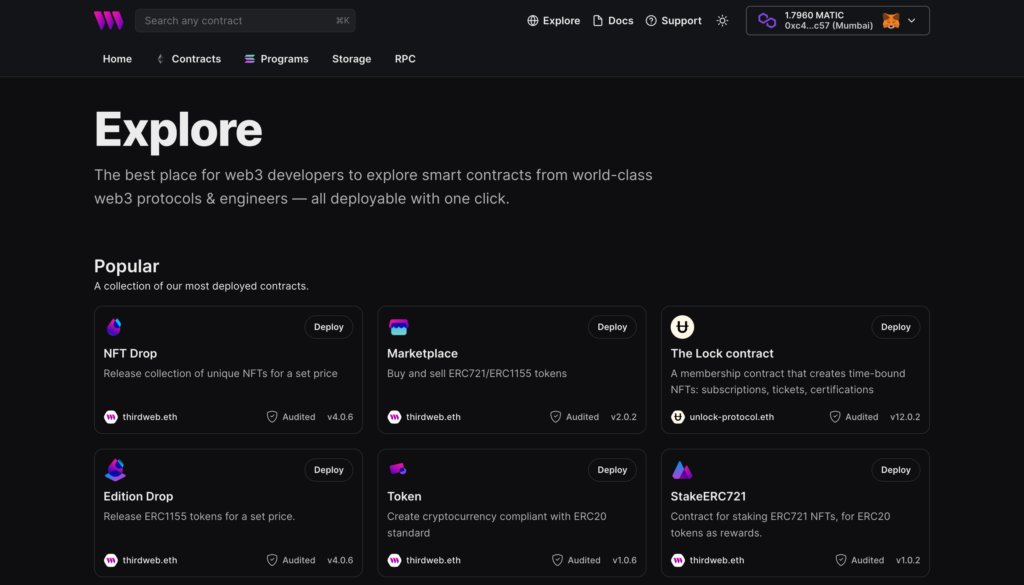Open the wallet account dropdown chevron
This screenshot has width=1024, height=585.
(912, 21)
